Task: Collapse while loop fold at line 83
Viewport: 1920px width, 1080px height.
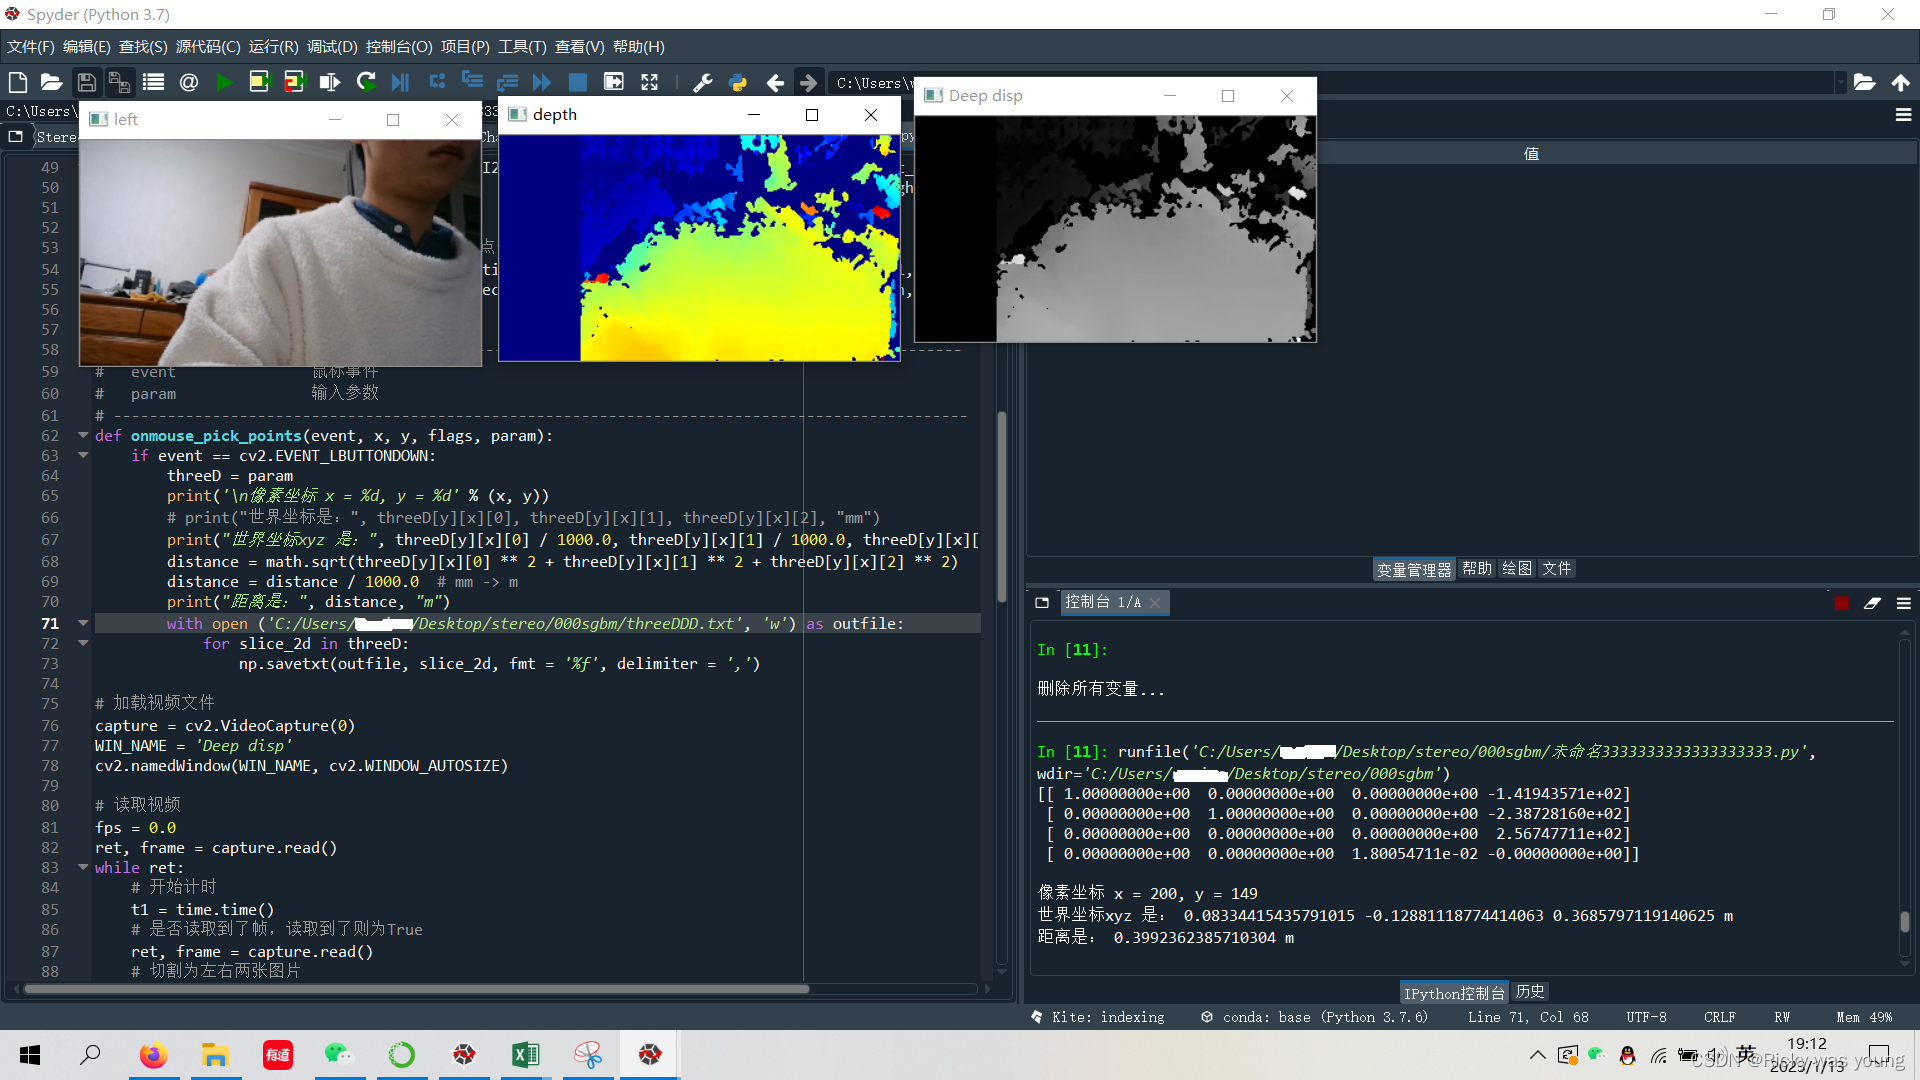Action: [x=83, y=867]
